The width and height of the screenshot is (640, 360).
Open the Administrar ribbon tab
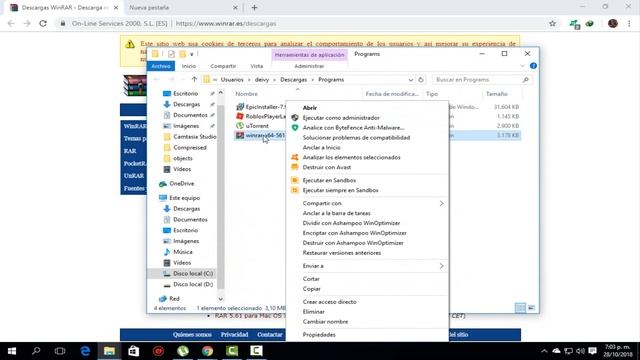click(309, 66)
